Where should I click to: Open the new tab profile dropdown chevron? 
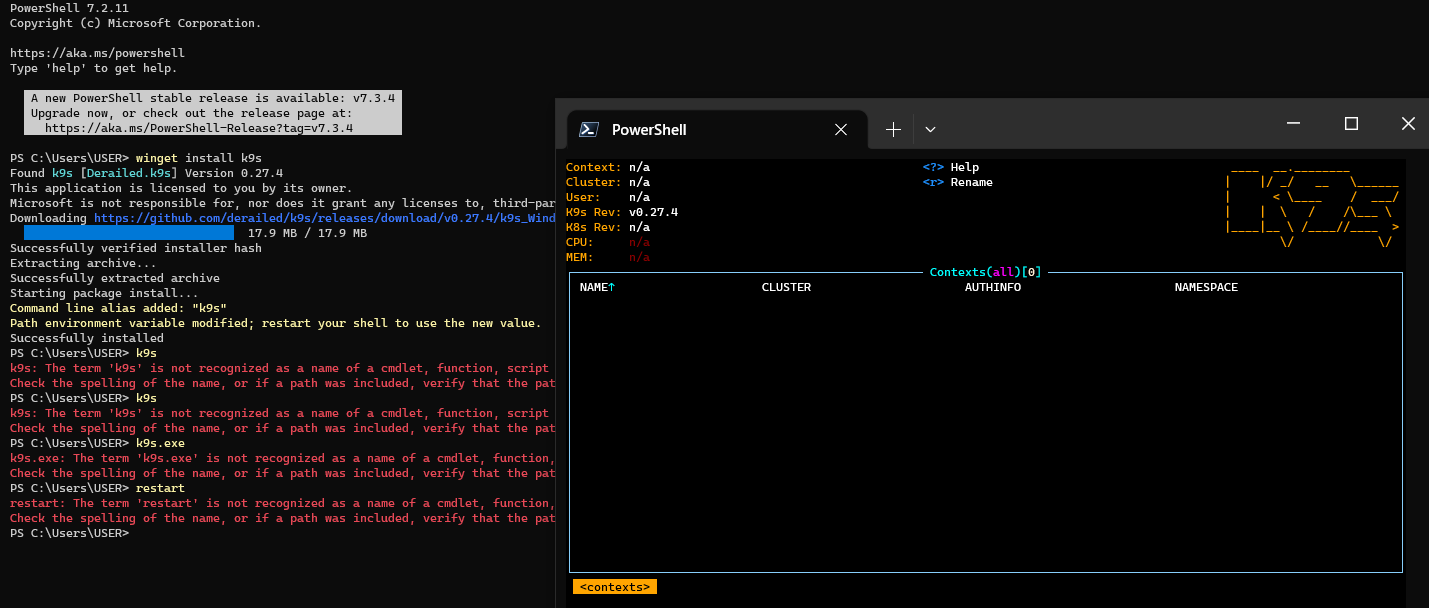click(930, 129)
